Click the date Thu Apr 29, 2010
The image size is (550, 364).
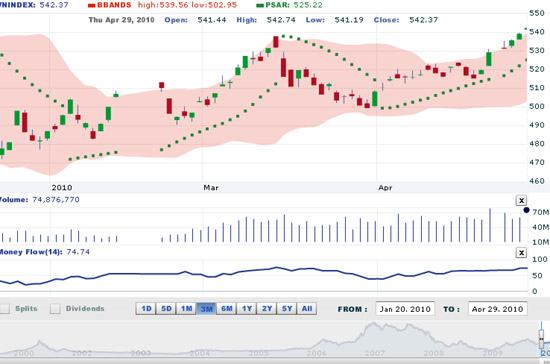point(121,20)
